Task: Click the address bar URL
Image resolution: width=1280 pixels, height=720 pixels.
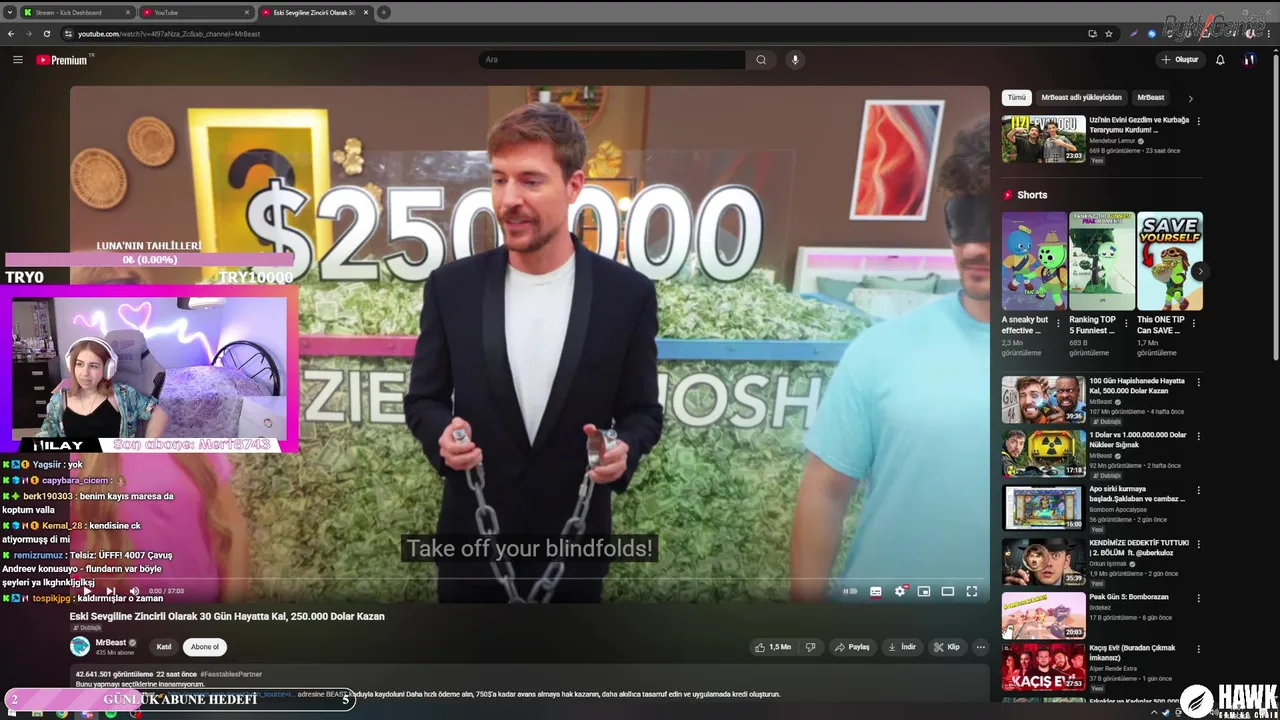Action: 169,34
